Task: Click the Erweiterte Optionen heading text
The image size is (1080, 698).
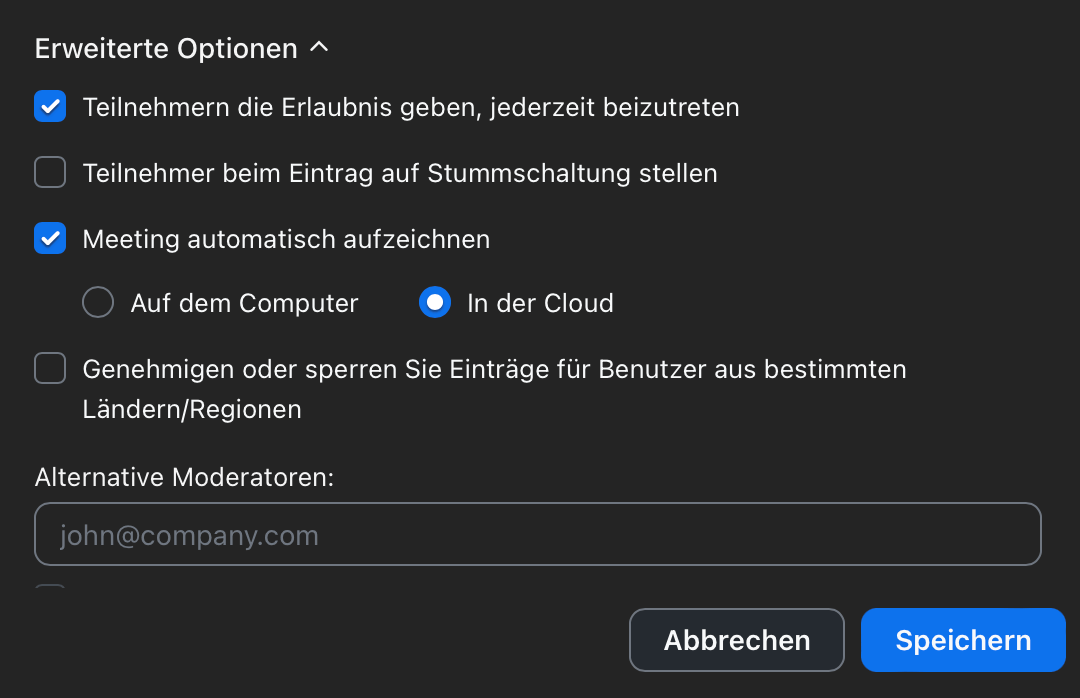Action: pos(166,49)
